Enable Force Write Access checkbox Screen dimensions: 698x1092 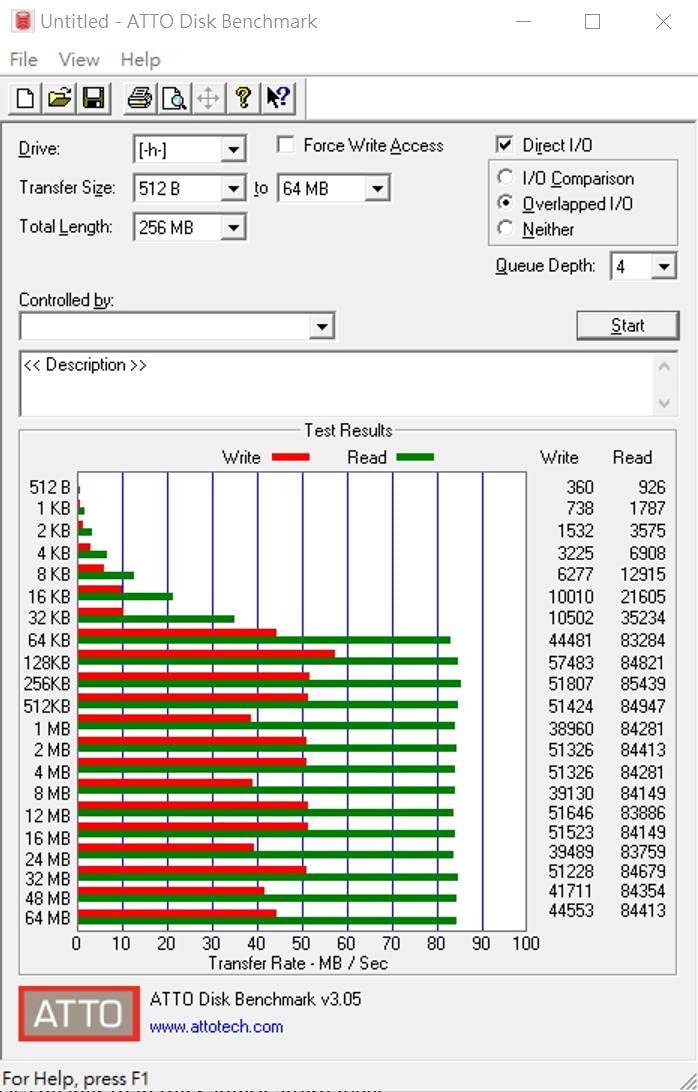(x=285, y=145)
